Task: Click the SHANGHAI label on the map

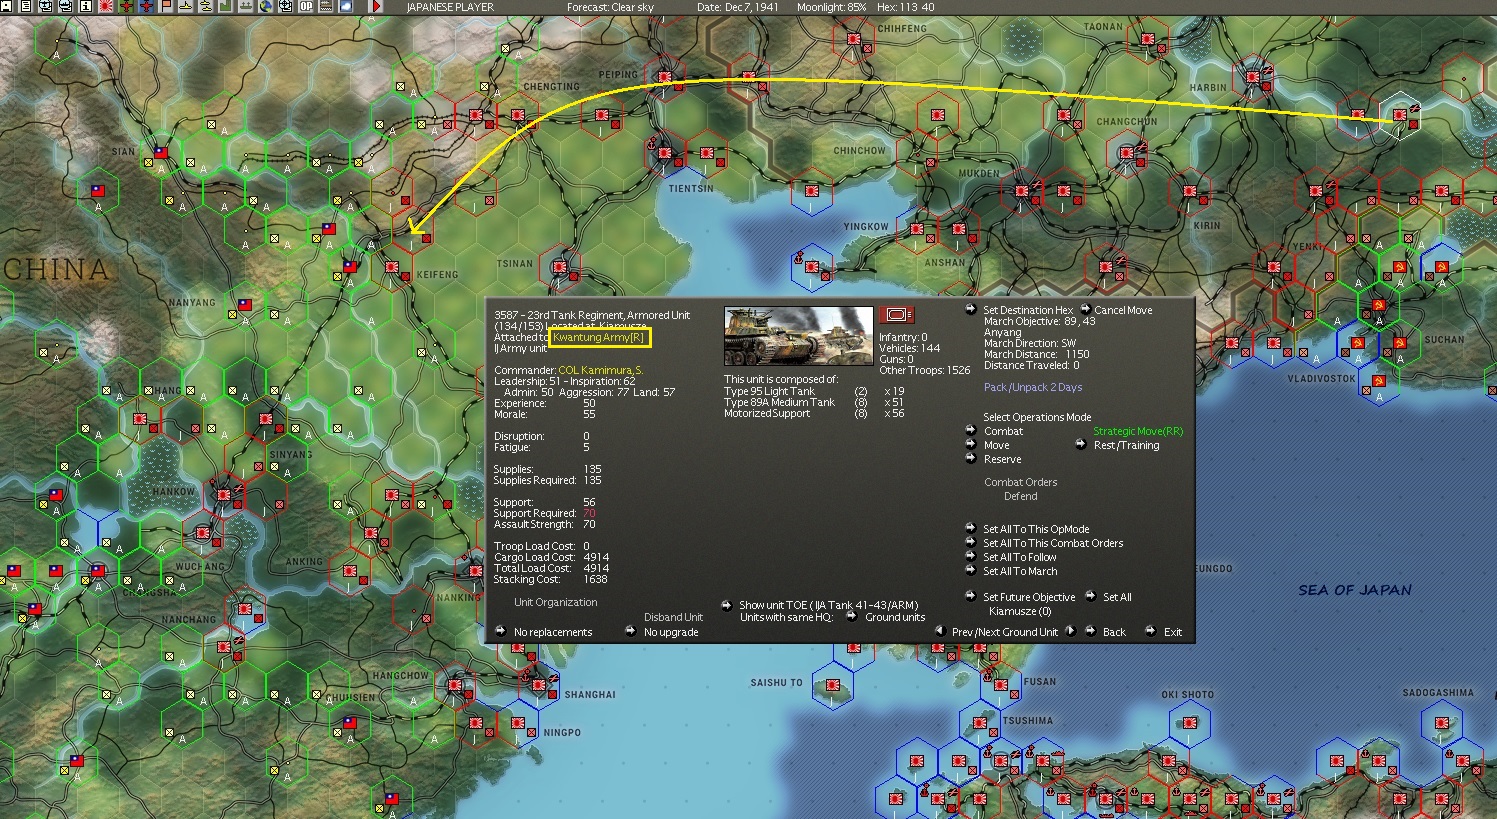Action: click(x=590, y=694)
